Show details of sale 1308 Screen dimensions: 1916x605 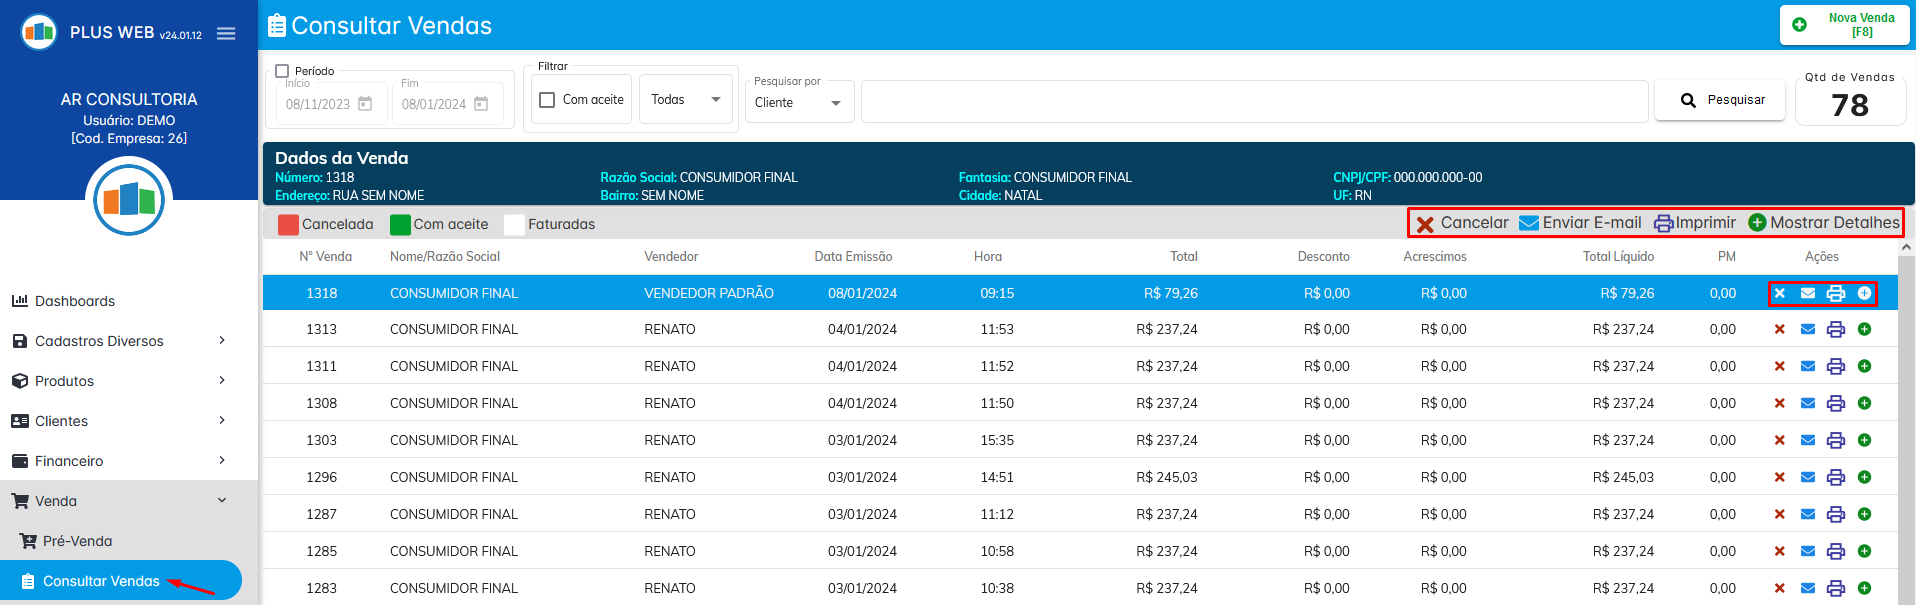point(1864,403)
